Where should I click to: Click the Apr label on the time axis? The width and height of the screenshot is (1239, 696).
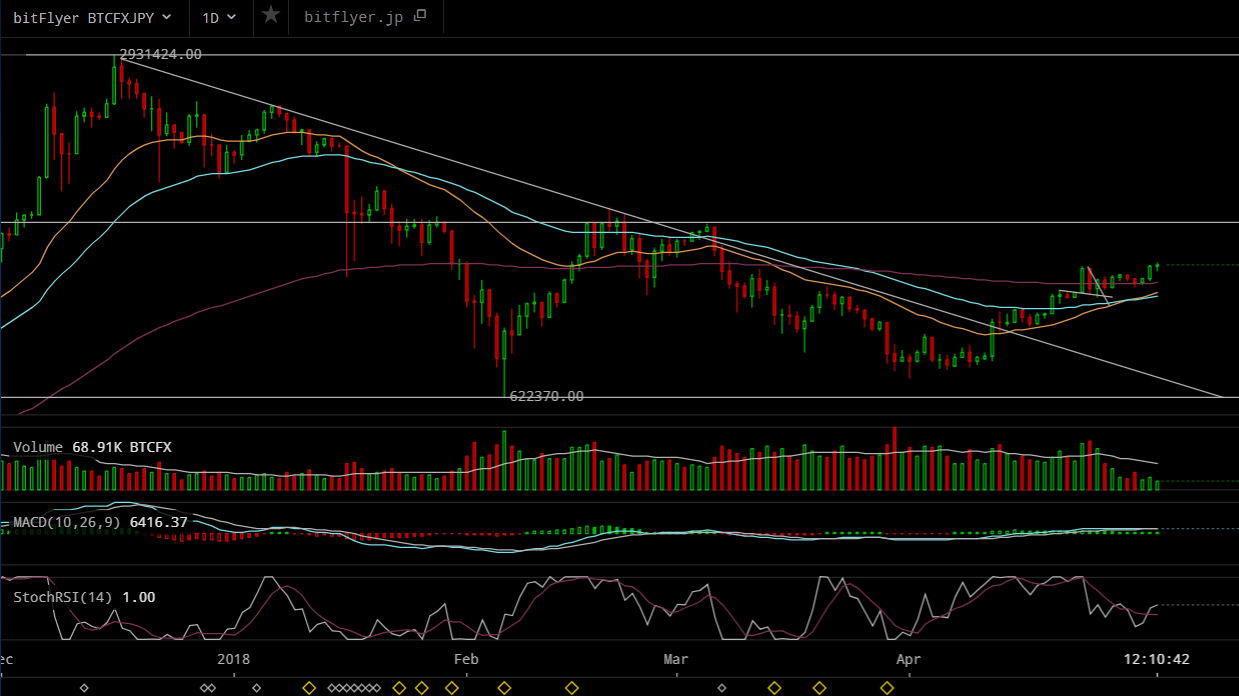click(908, 660)
